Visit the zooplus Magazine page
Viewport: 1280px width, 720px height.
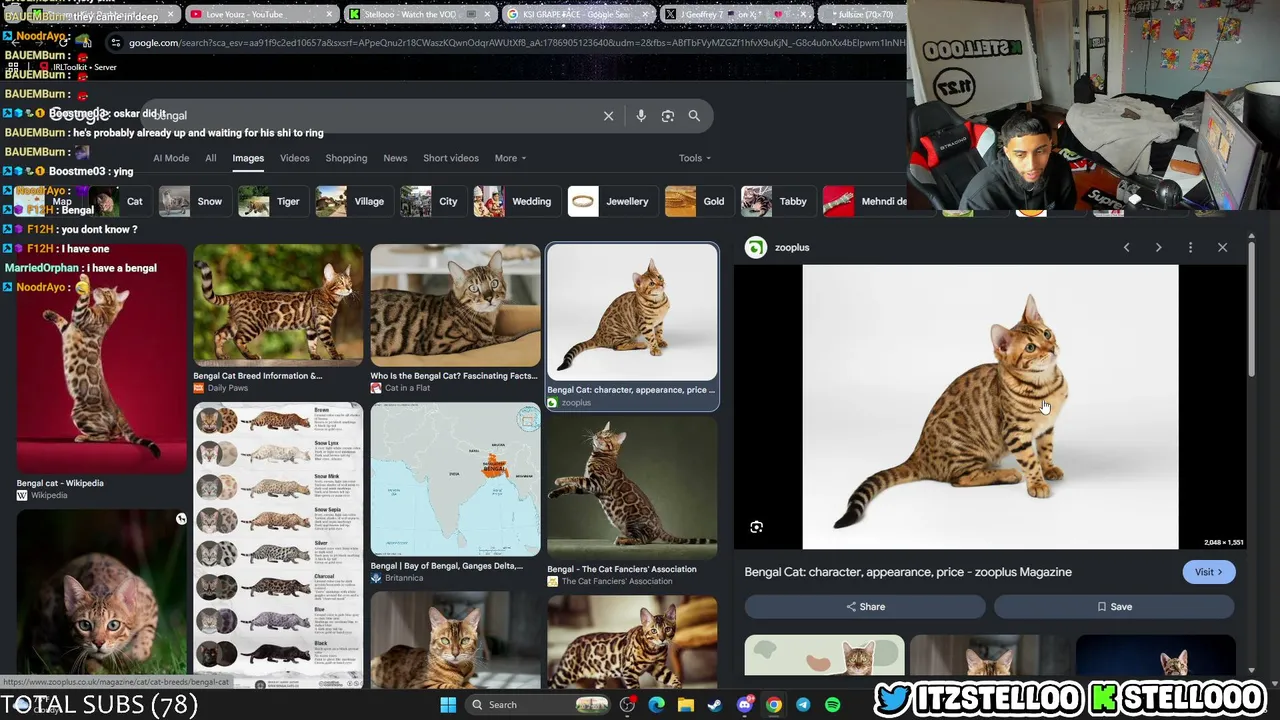click(1209, 572)
